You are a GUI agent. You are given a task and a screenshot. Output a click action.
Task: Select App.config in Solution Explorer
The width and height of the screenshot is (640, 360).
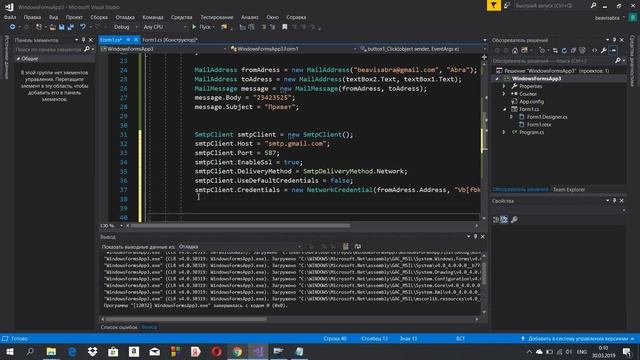531,102
